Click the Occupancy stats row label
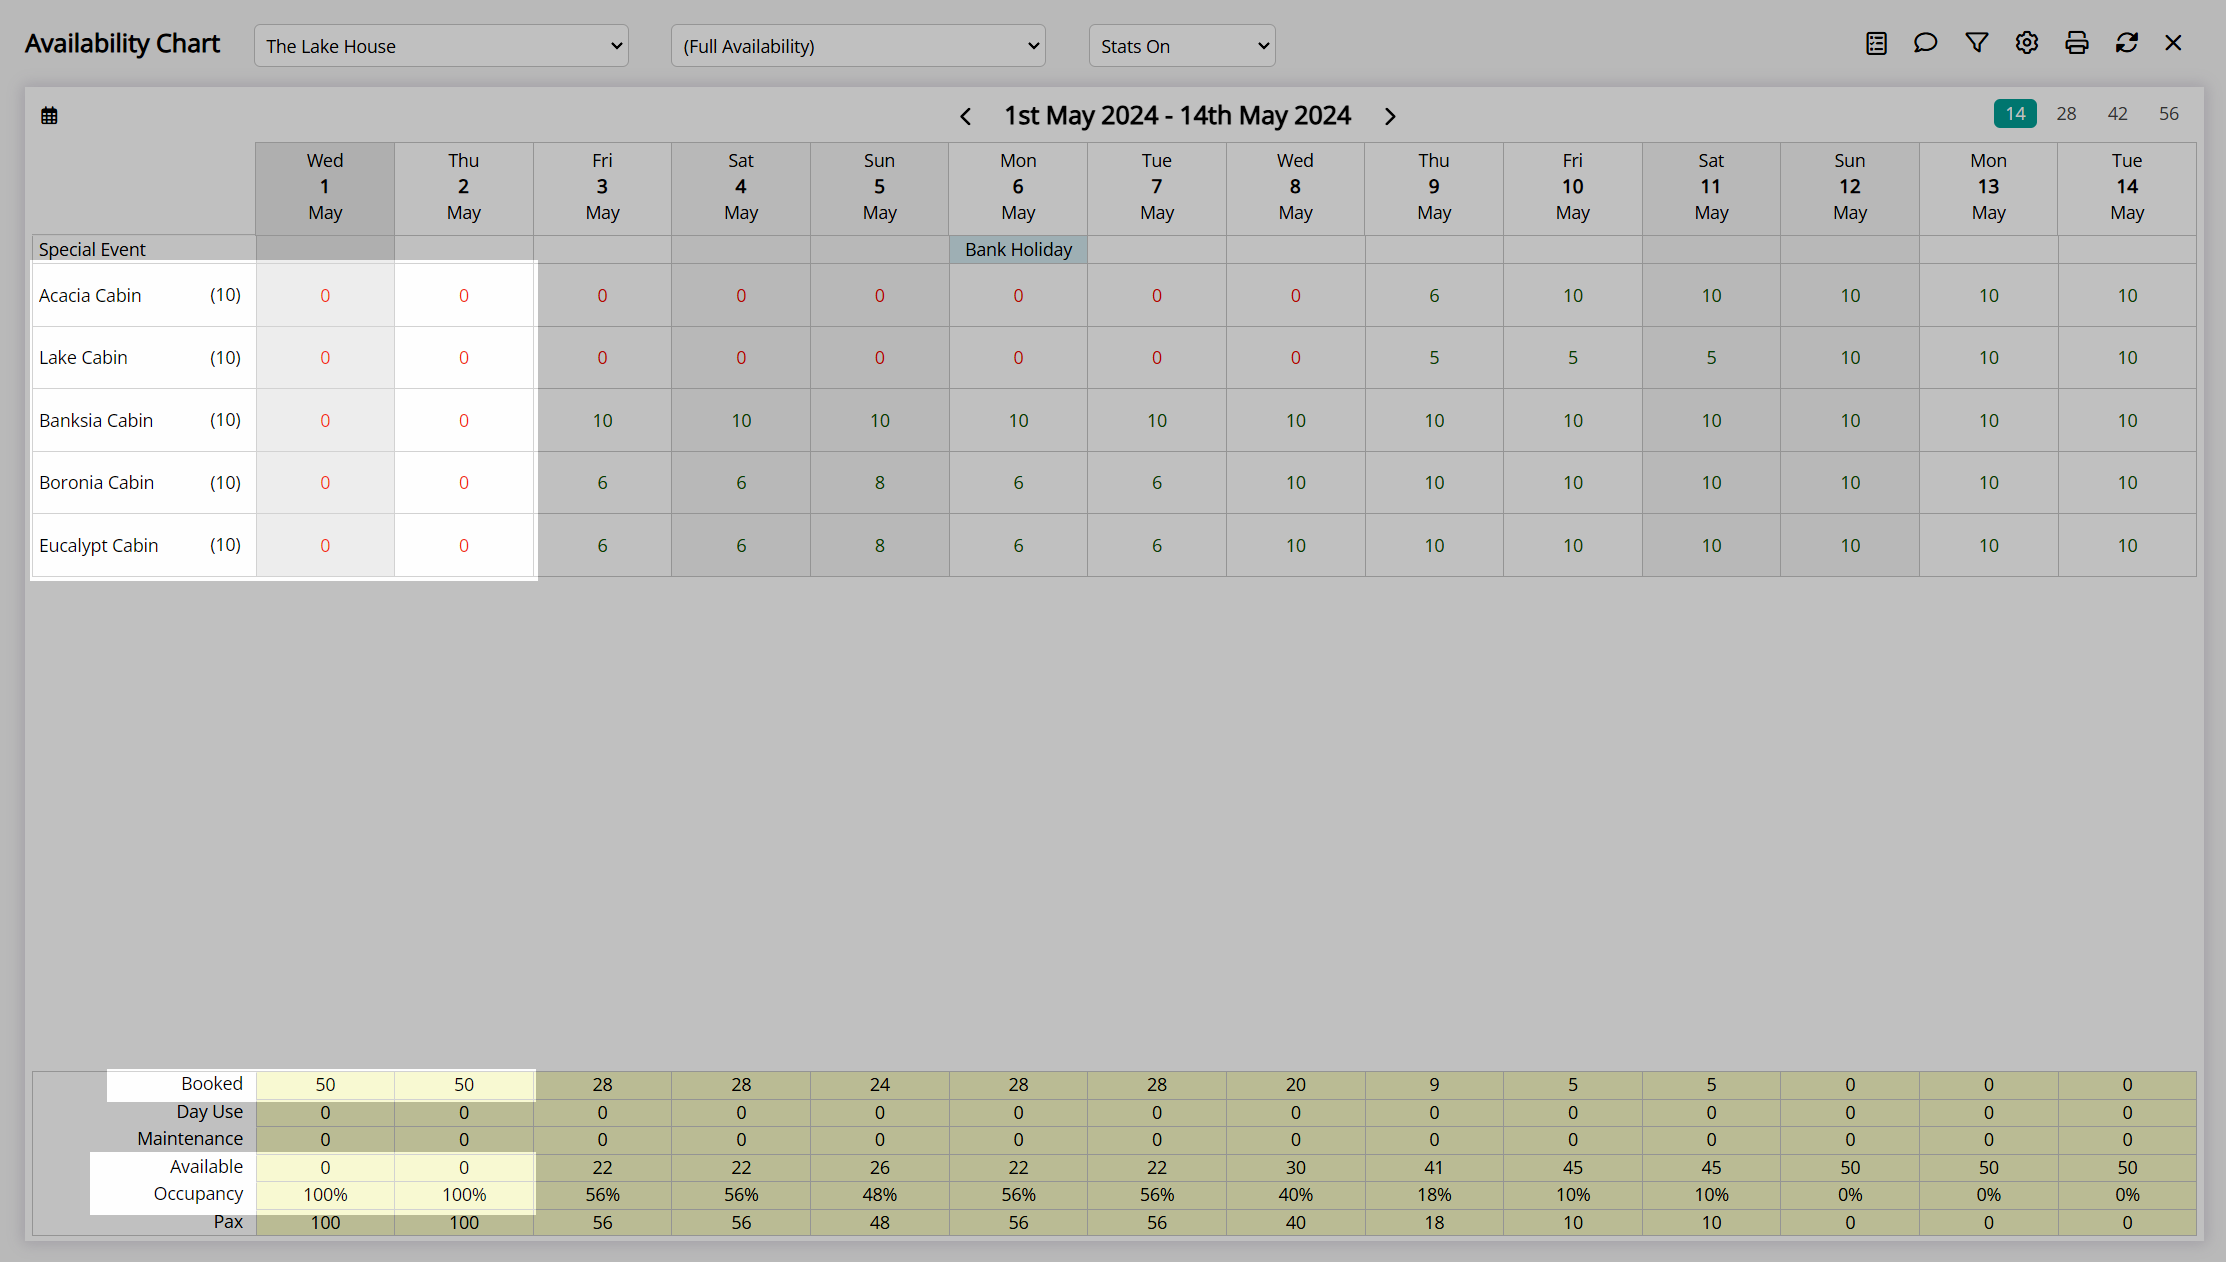 (x=198, y=1193)
